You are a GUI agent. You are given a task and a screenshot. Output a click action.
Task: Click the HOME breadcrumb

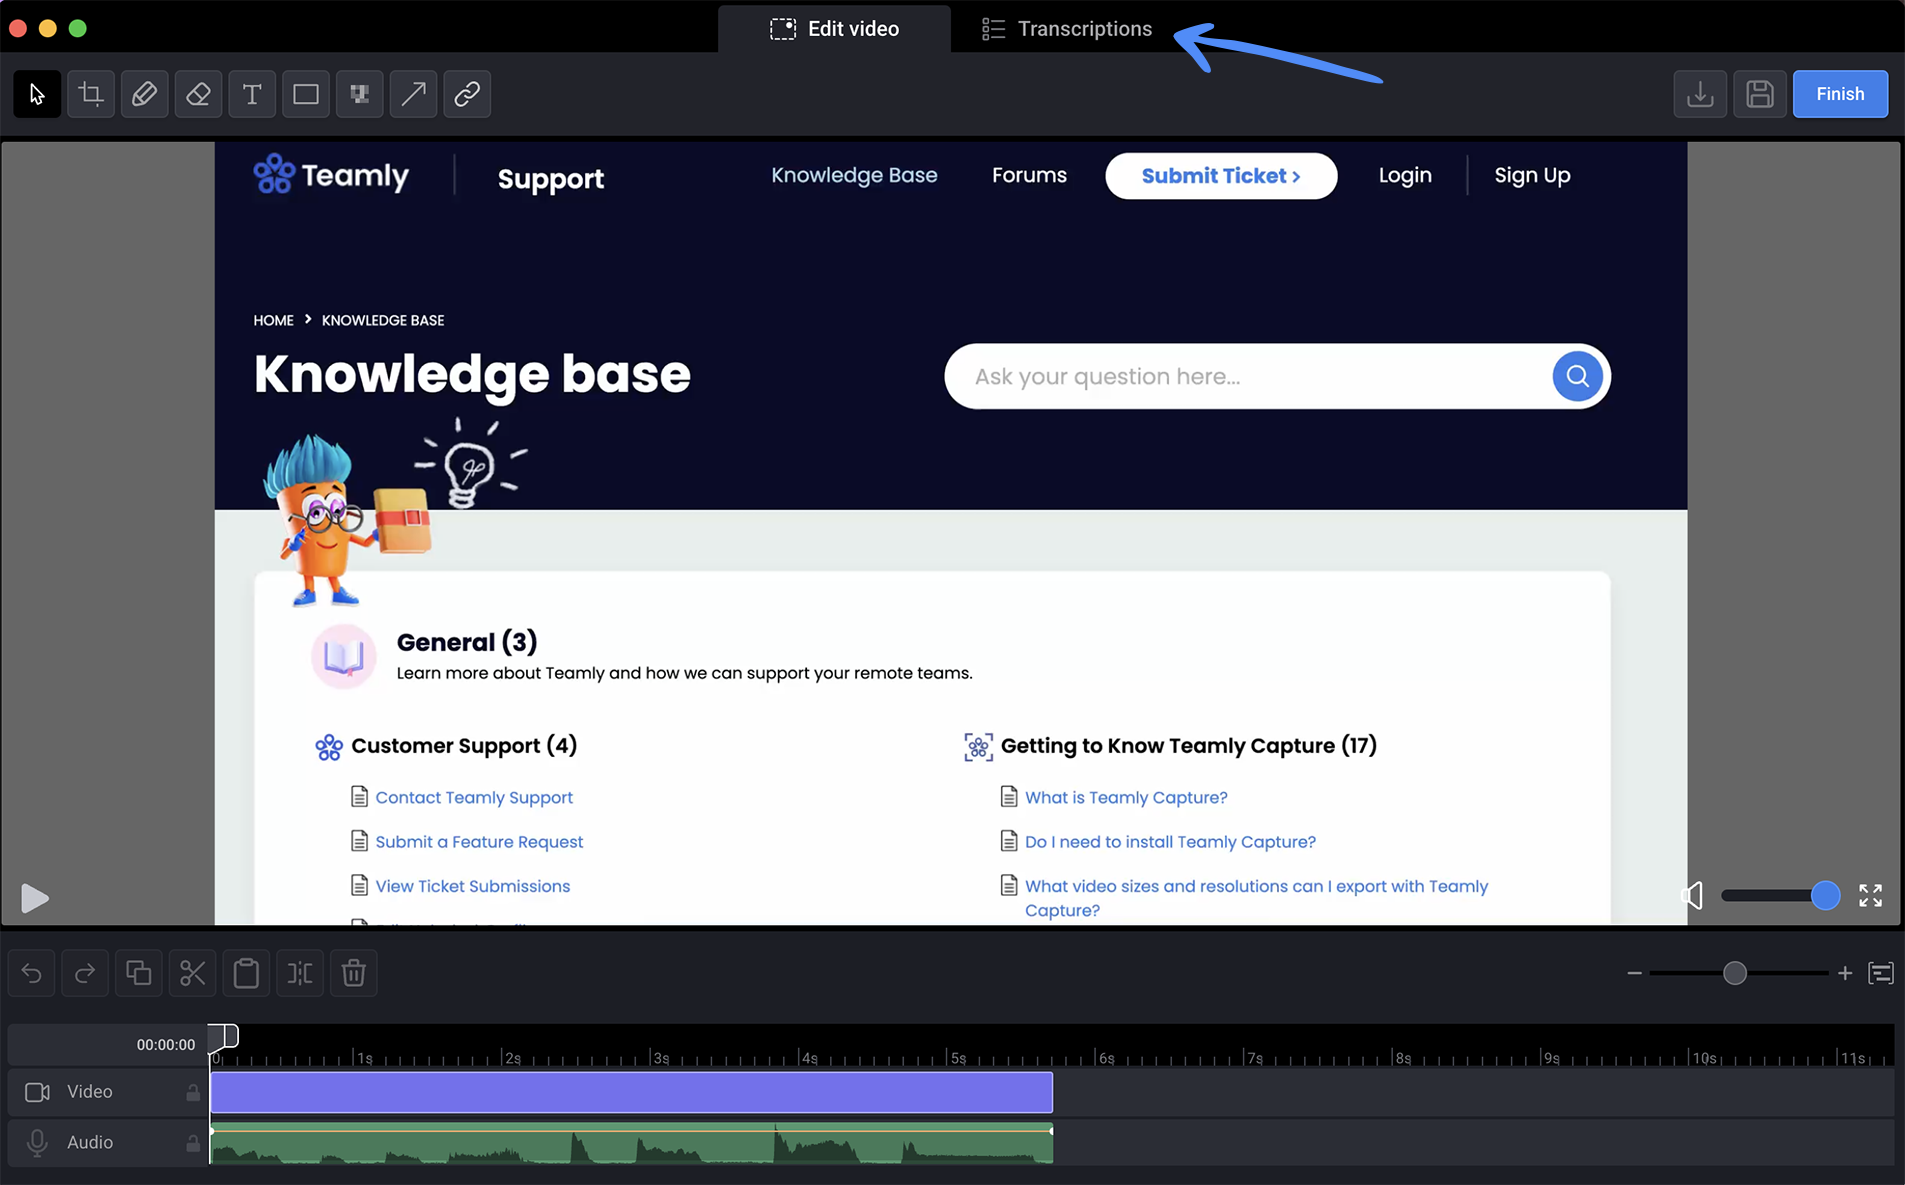273,320
